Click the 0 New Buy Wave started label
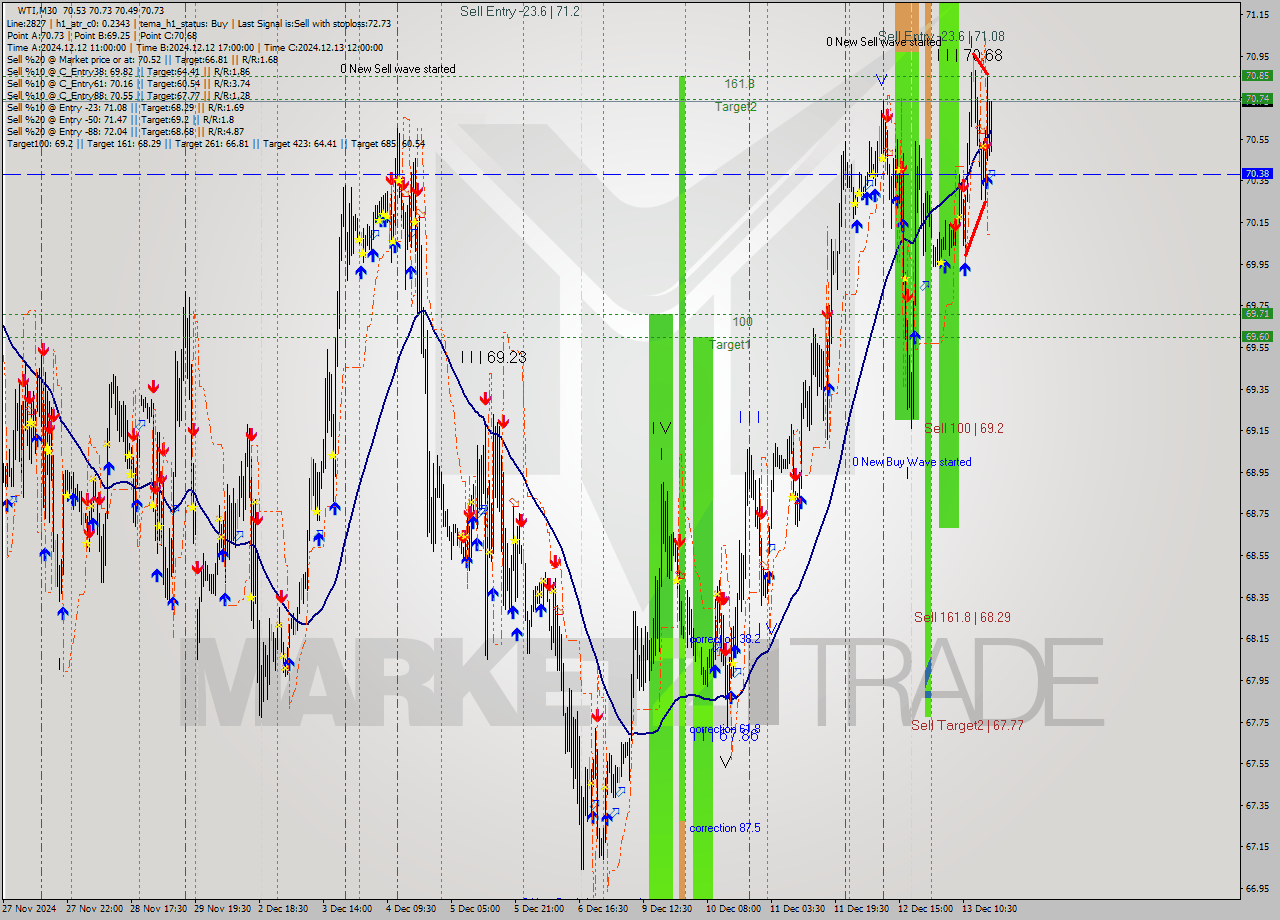The height and width of the screenshot is (920, 1280). click(912, 462)
